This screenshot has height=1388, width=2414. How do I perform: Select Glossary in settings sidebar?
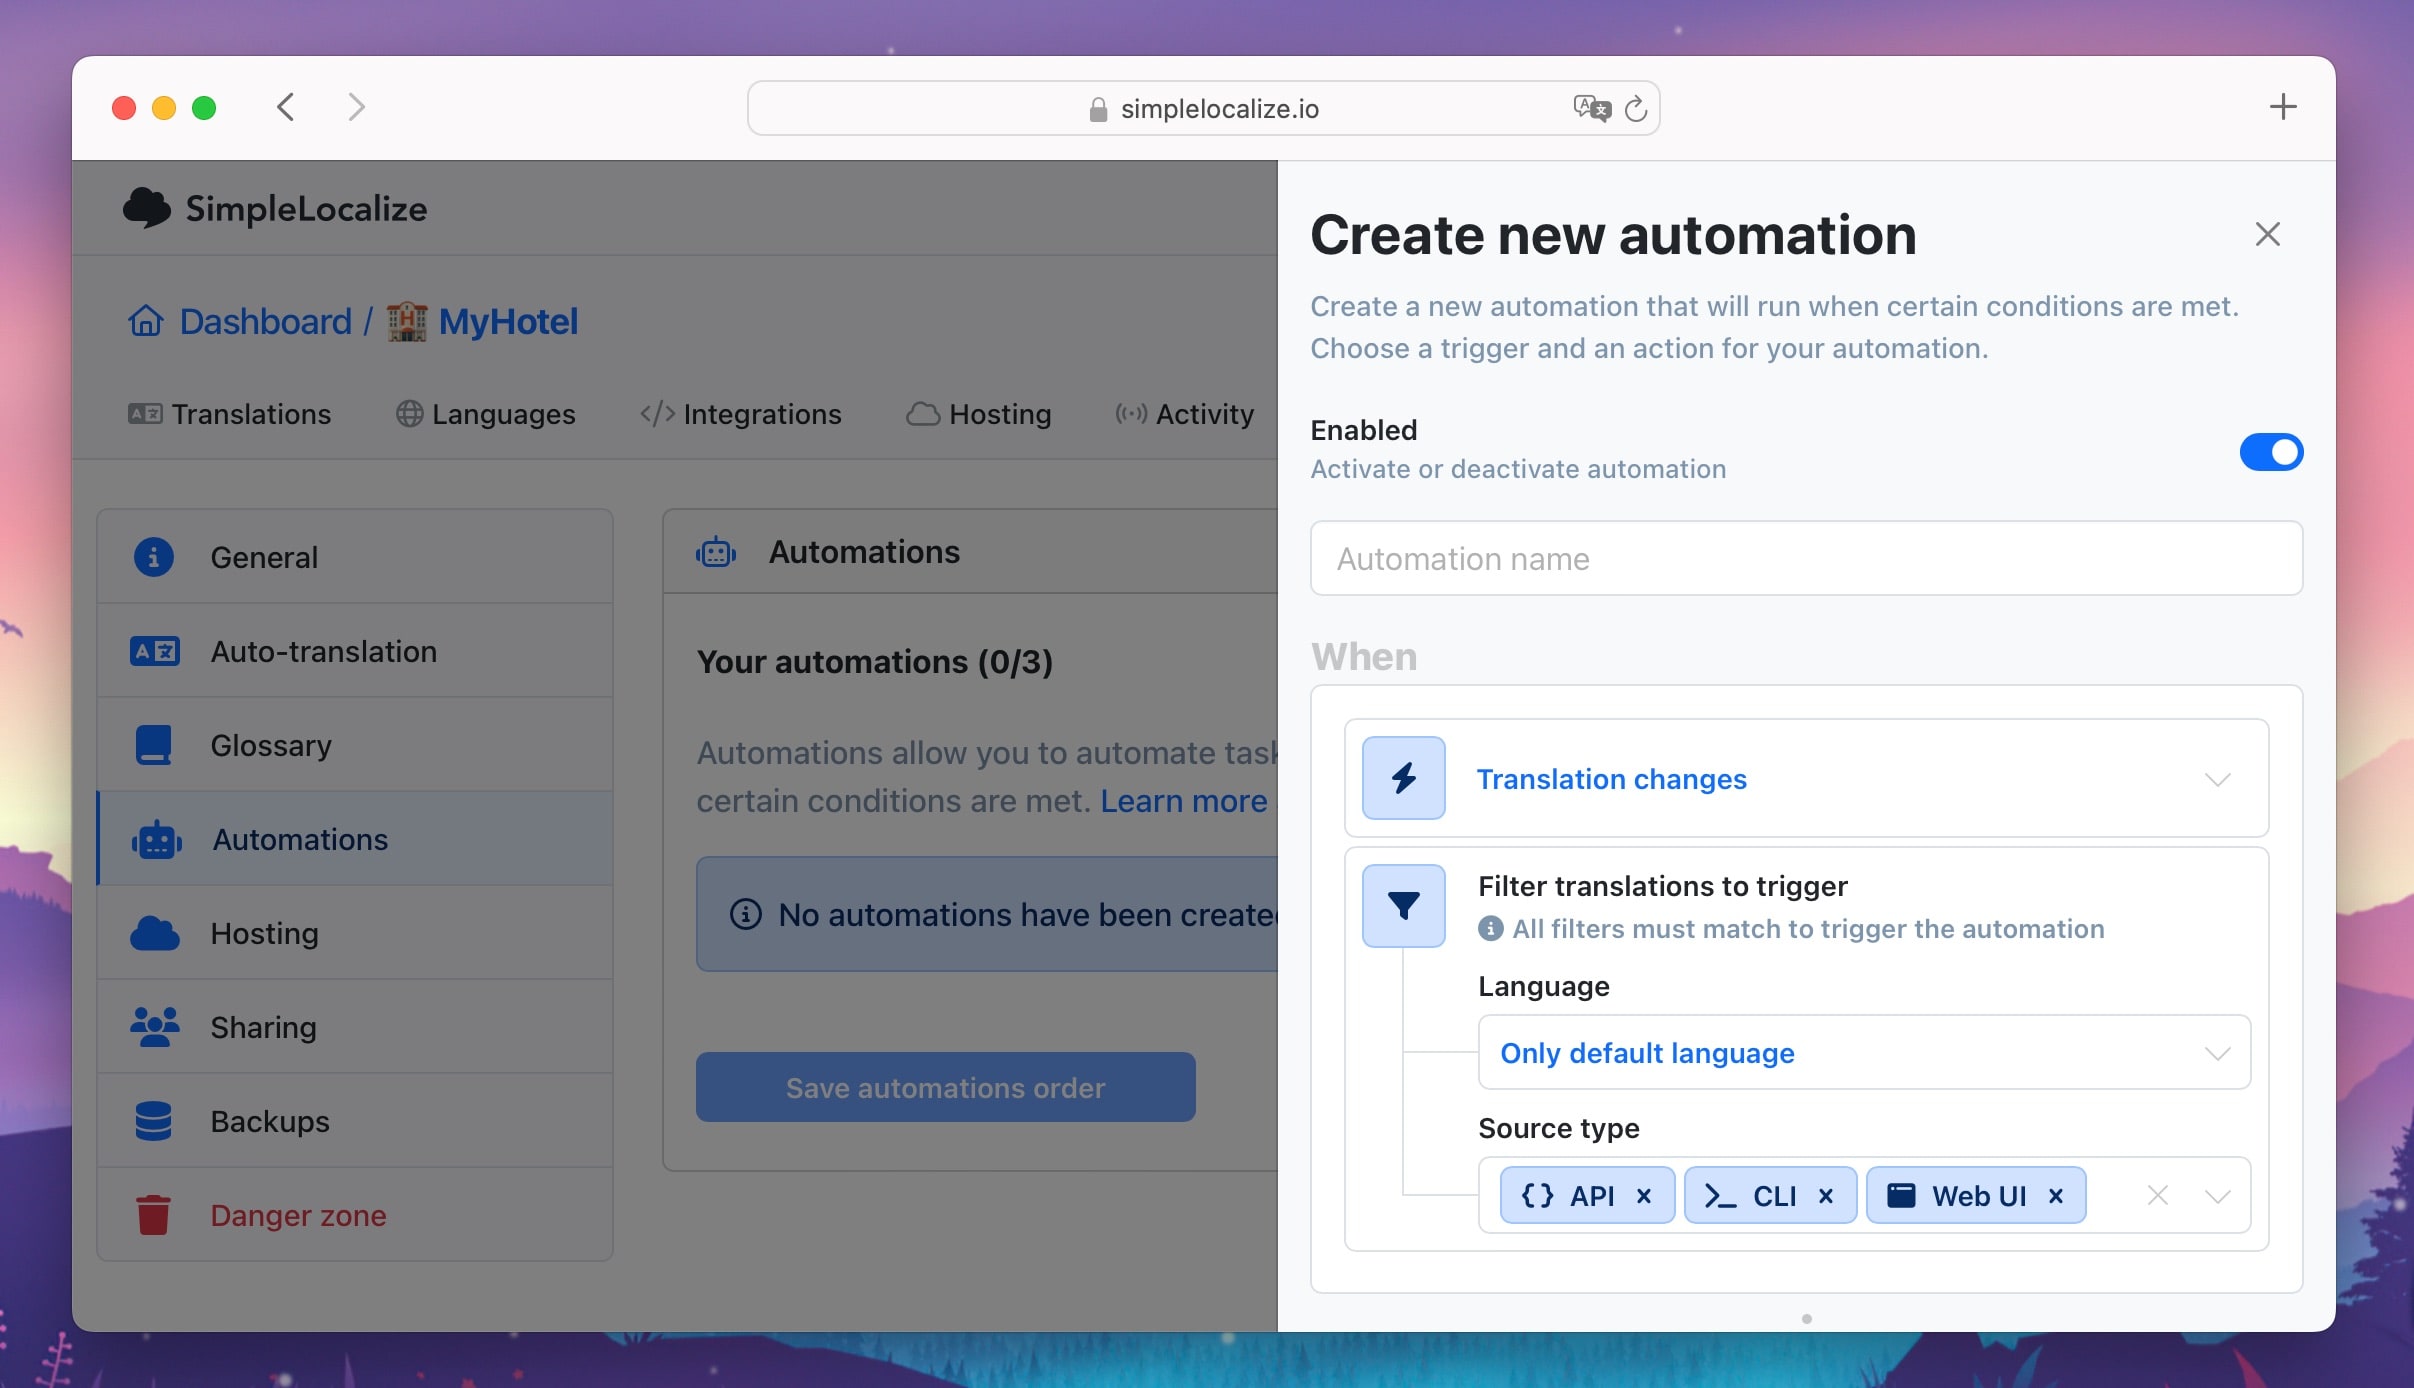pyautogui.click(x=355, y=745)
